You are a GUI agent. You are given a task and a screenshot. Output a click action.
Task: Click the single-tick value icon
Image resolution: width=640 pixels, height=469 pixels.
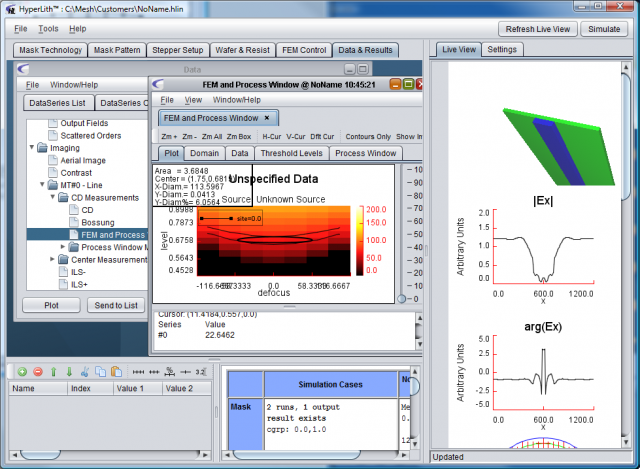pyautogui.click(x=185, y=372)
